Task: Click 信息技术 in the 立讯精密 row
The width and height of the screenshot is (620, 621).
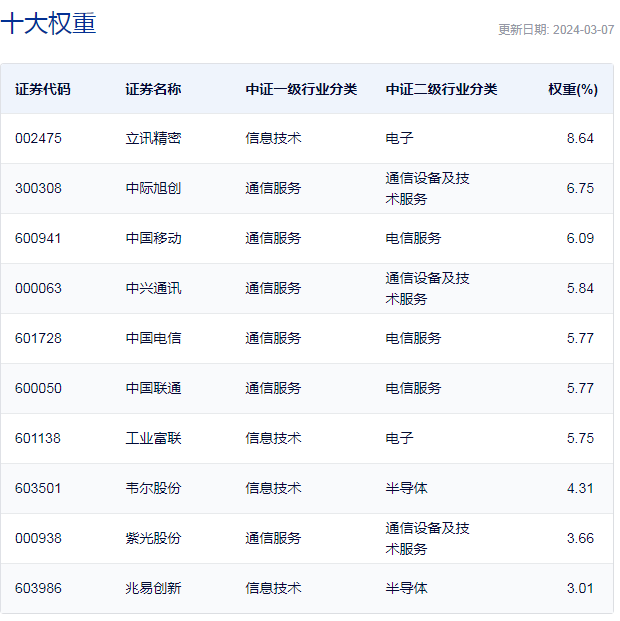Action: click(x=273, y=138)
